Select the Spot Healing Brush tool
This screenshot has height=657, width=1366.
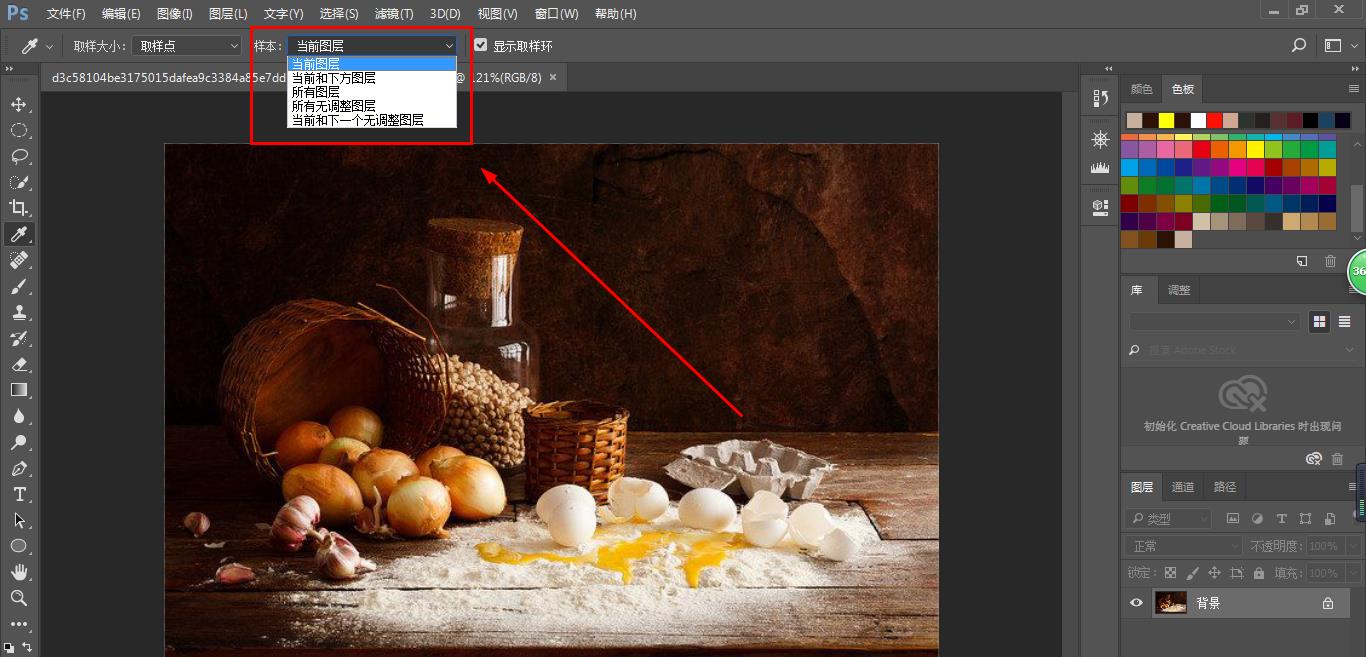[x=18, y=260]
